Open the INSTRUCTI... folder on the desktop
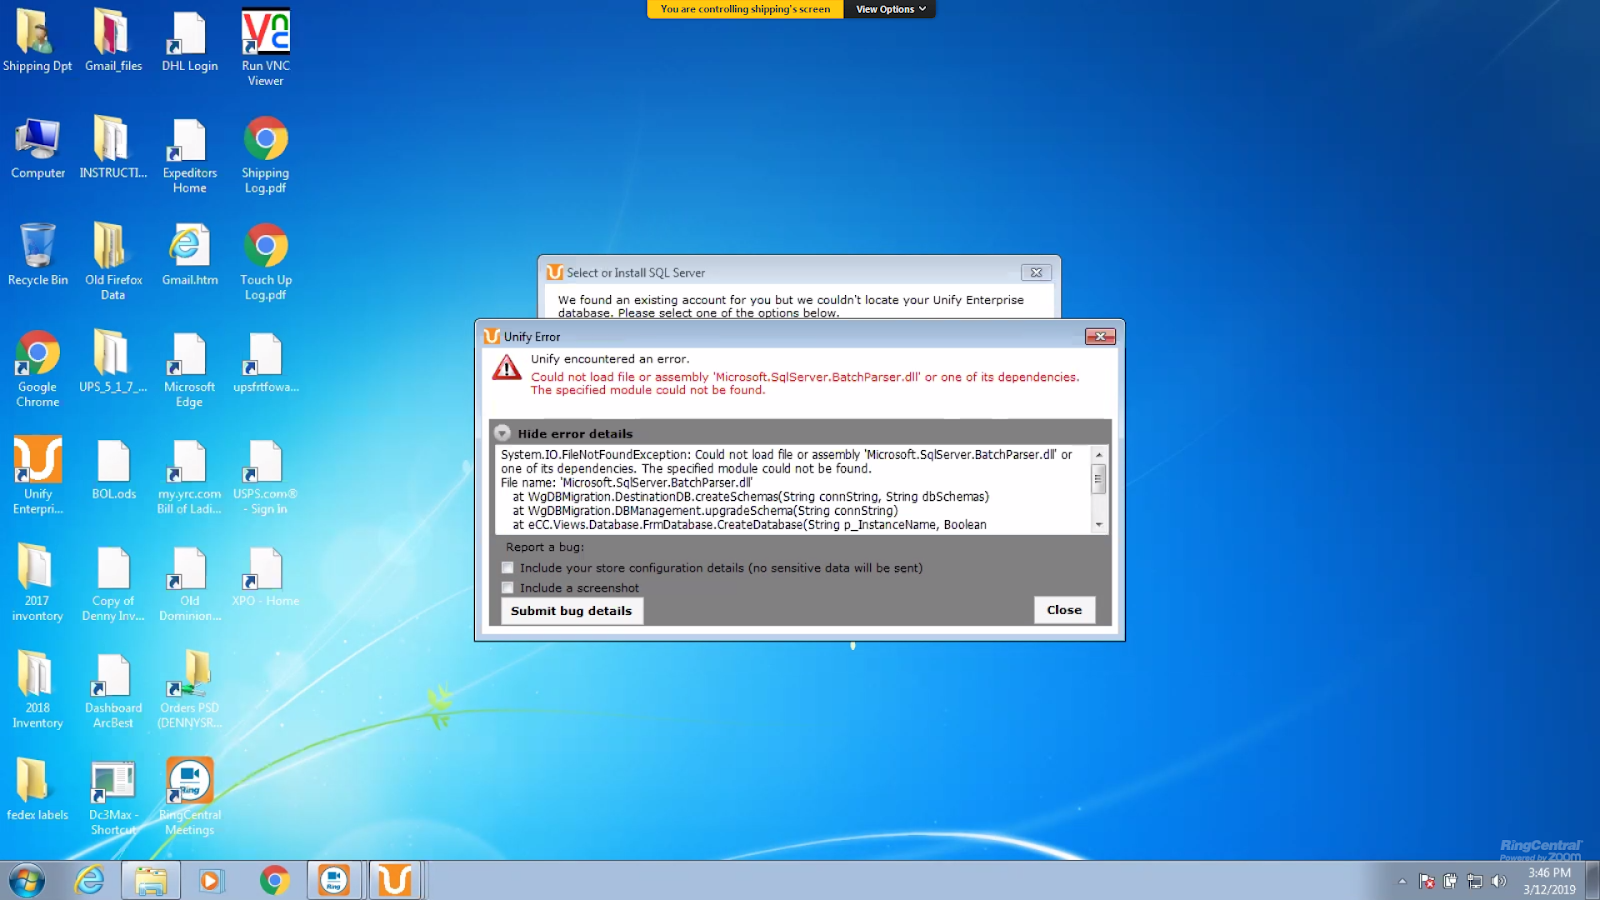Viewport: 1600px width, 900px height. (x=113, y=147)
